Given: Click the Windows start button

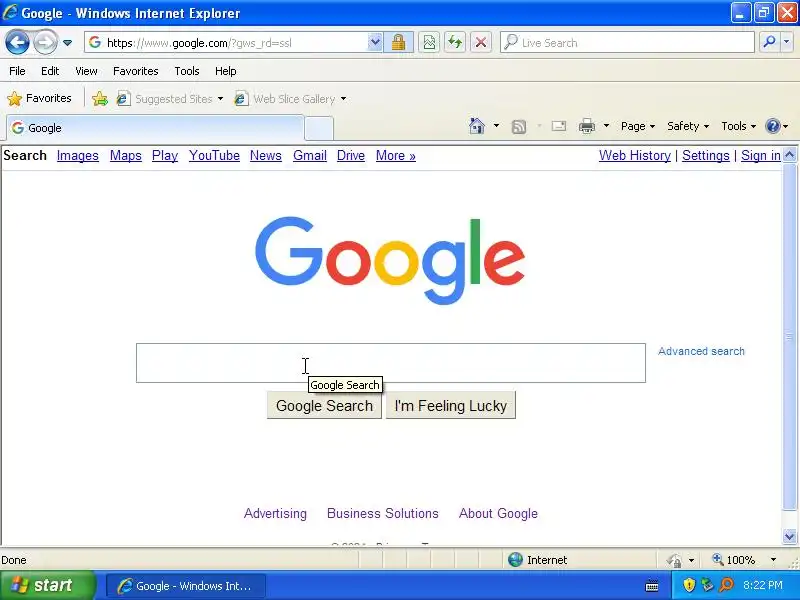Looking at the screenshot, I should (47, 585).
